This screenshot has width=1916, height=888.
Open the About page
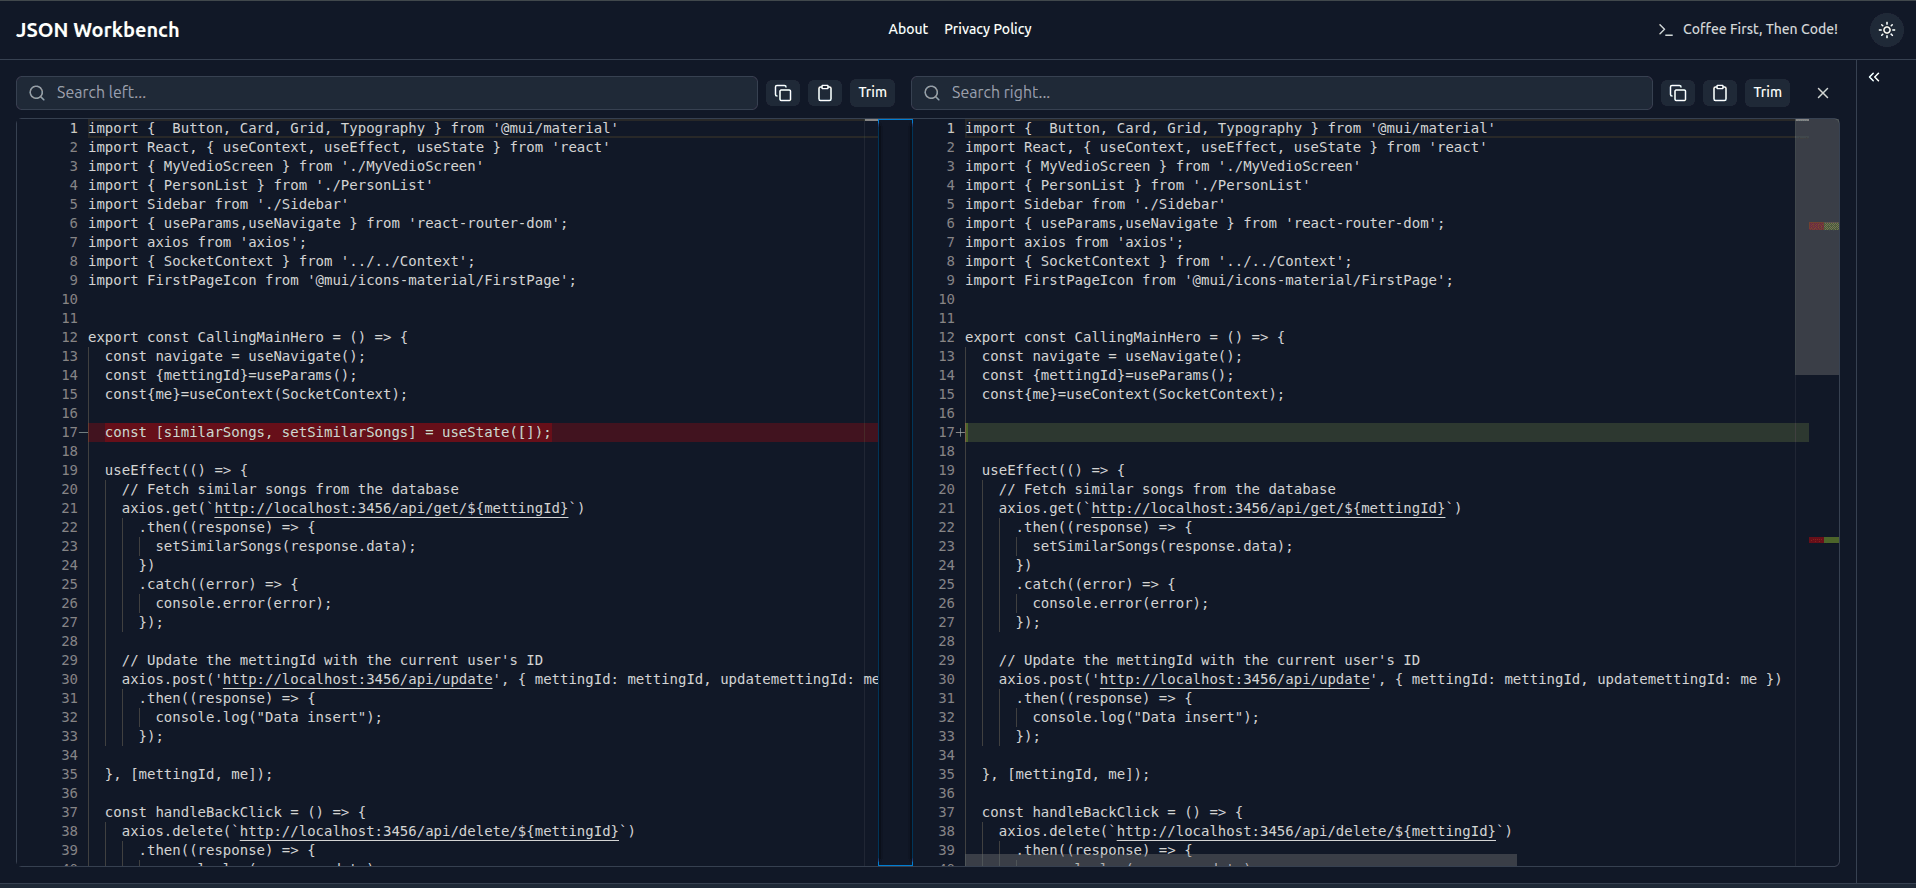[x=907, y=29]
